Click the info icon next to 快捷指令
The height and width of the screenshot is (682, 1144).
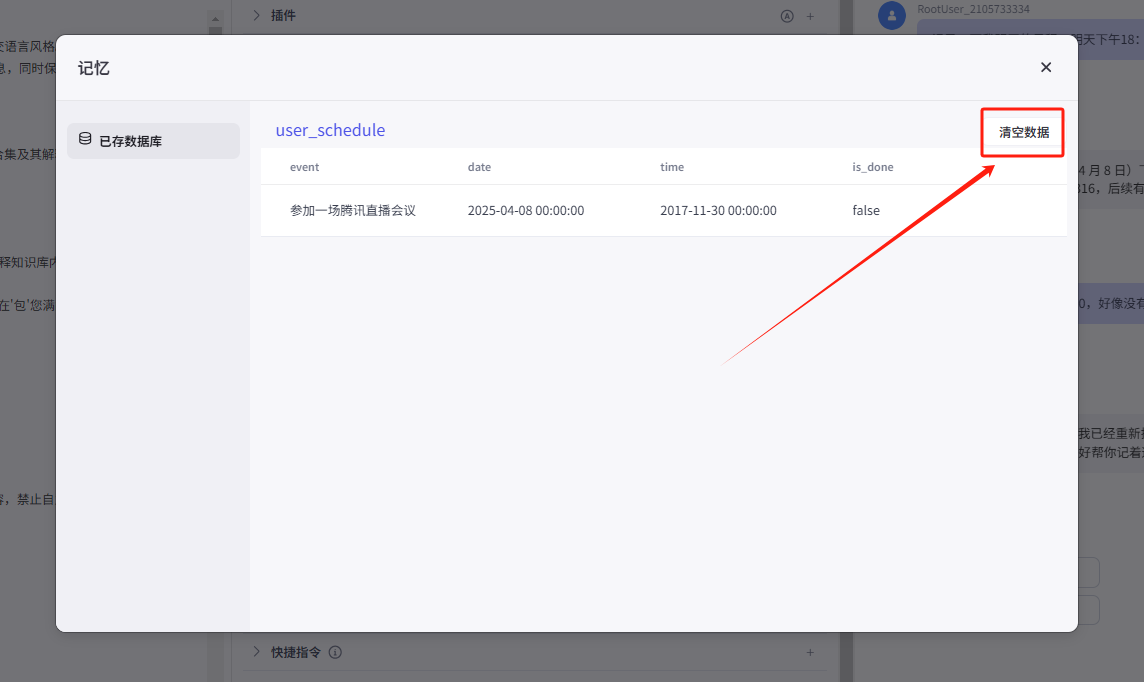335,652
